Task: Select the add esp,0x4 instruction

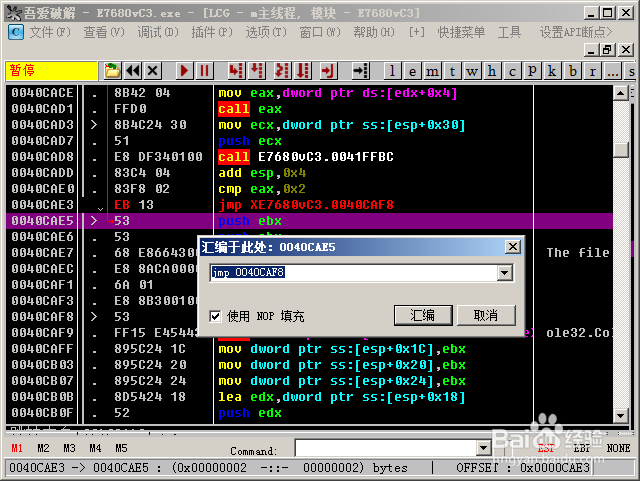Action: click(262, 173)
